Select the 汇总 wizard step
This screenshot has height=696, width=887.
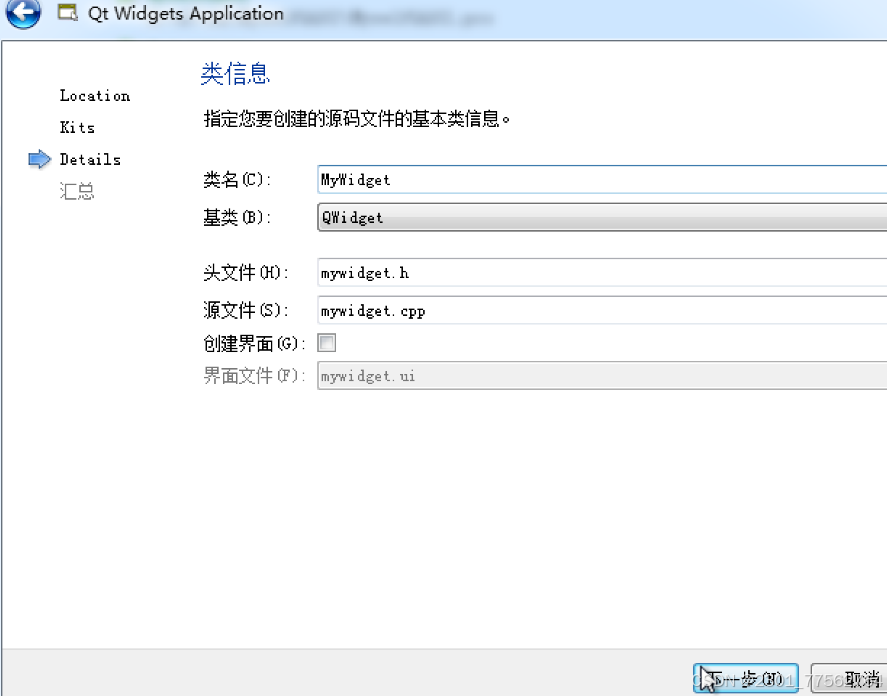click(77, 191)
